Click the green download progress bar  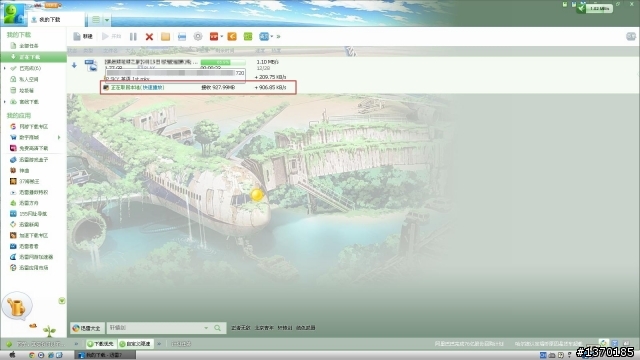pos(223,62)
